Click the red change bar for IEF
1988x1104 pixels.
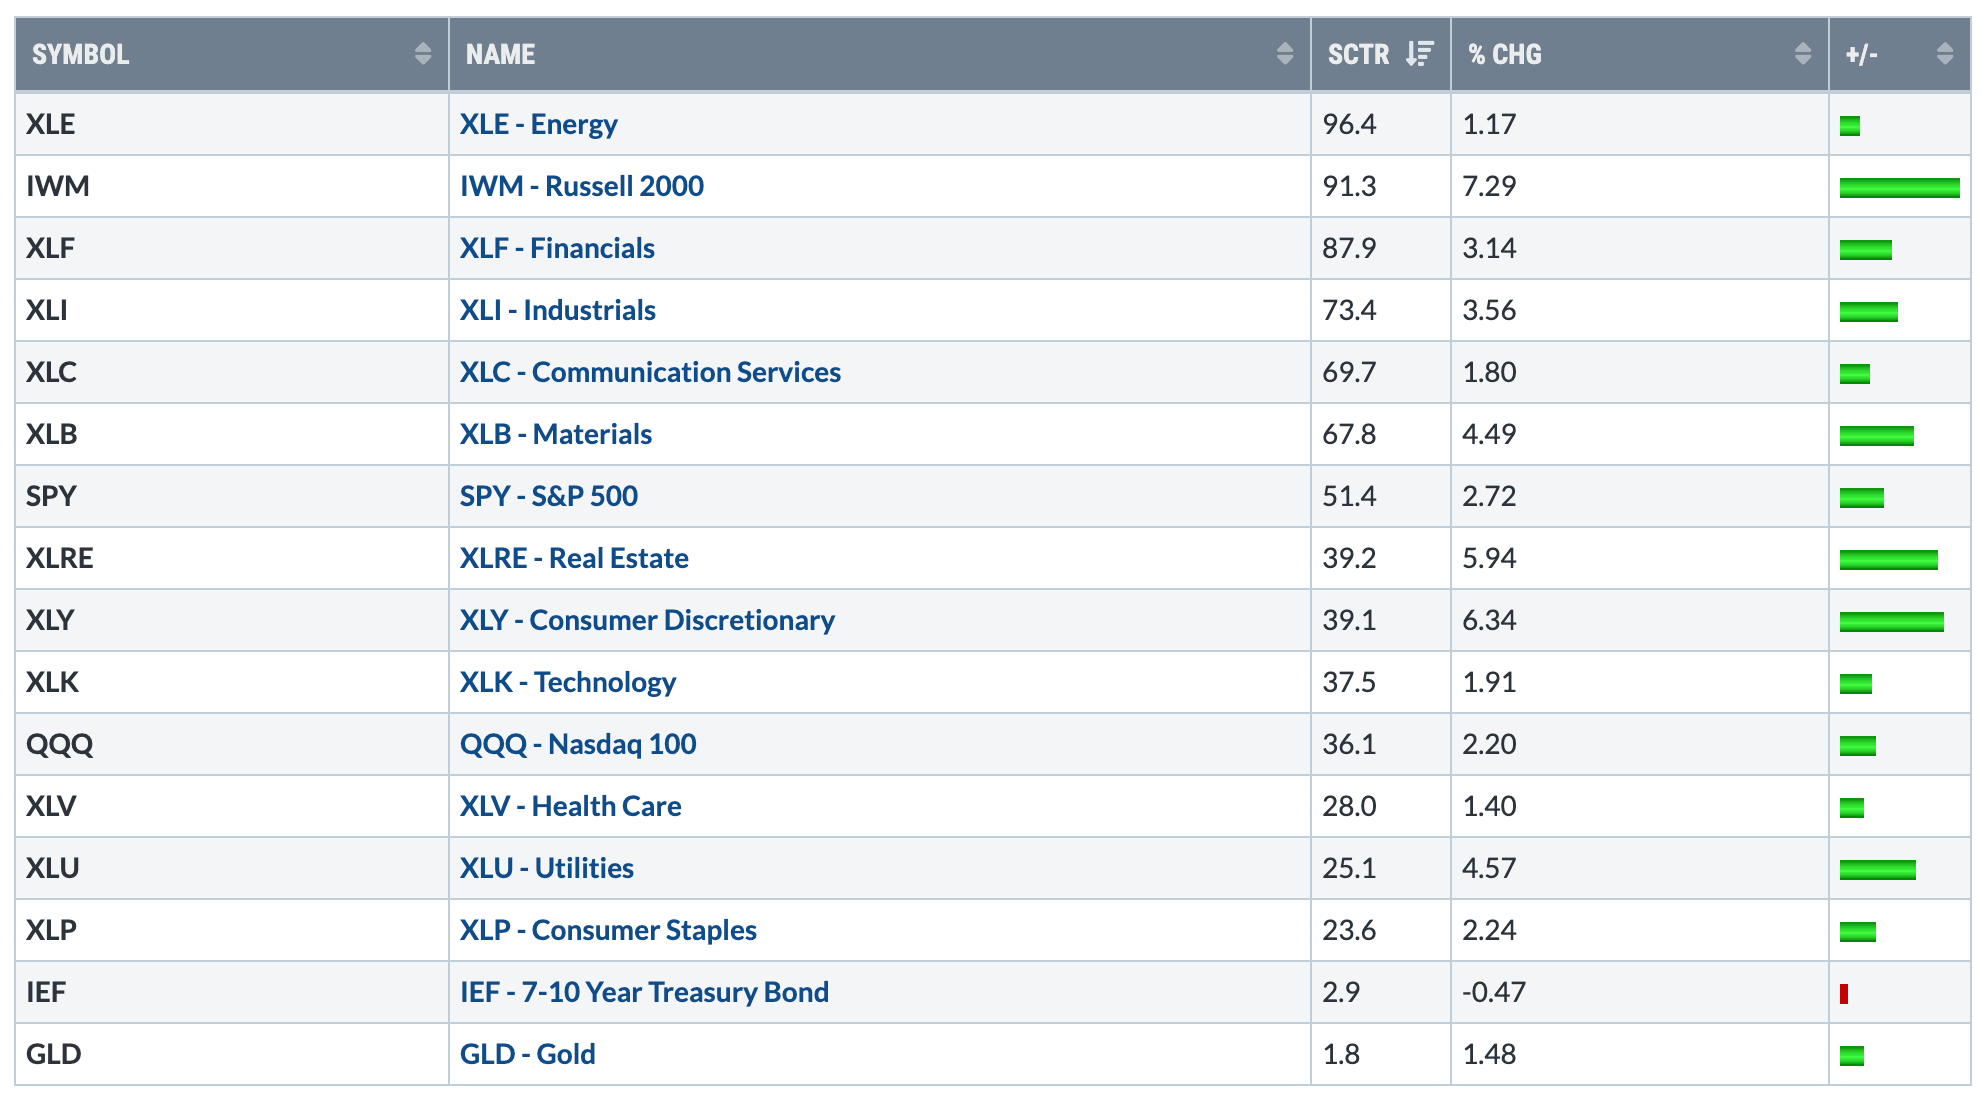[1844, 993]
